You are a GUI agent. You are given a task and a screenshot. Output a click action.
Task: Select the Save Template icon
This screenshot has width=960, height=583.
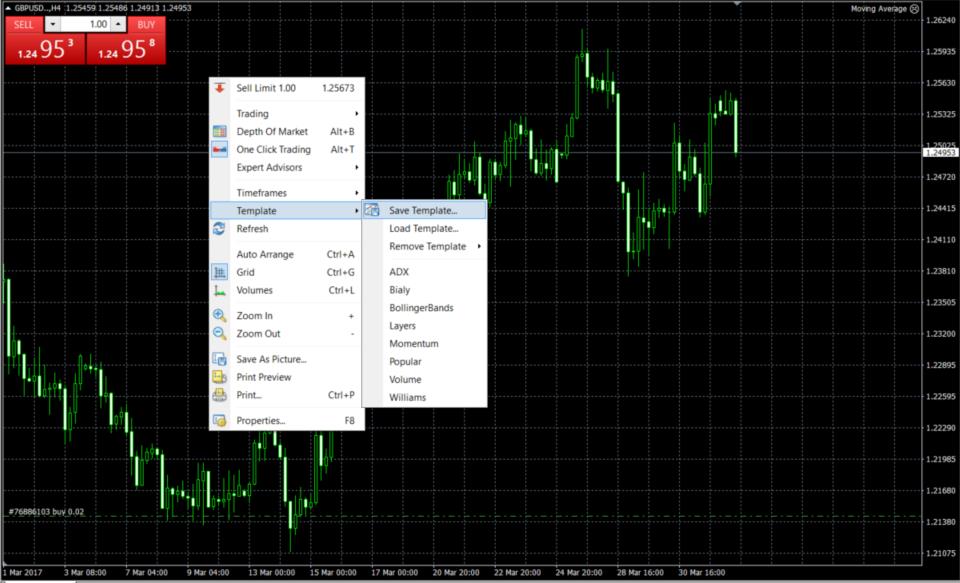(x=373, y=210)
